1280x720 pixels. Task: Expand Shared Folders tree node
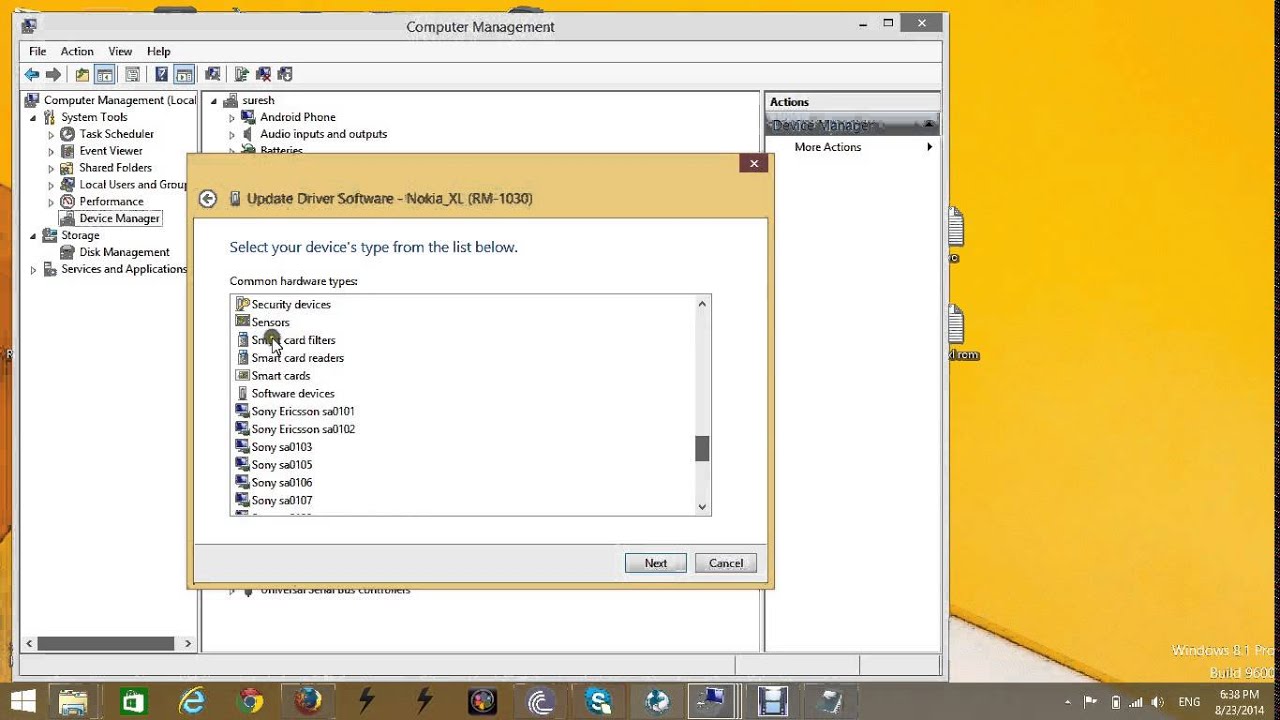coord(51,168)
